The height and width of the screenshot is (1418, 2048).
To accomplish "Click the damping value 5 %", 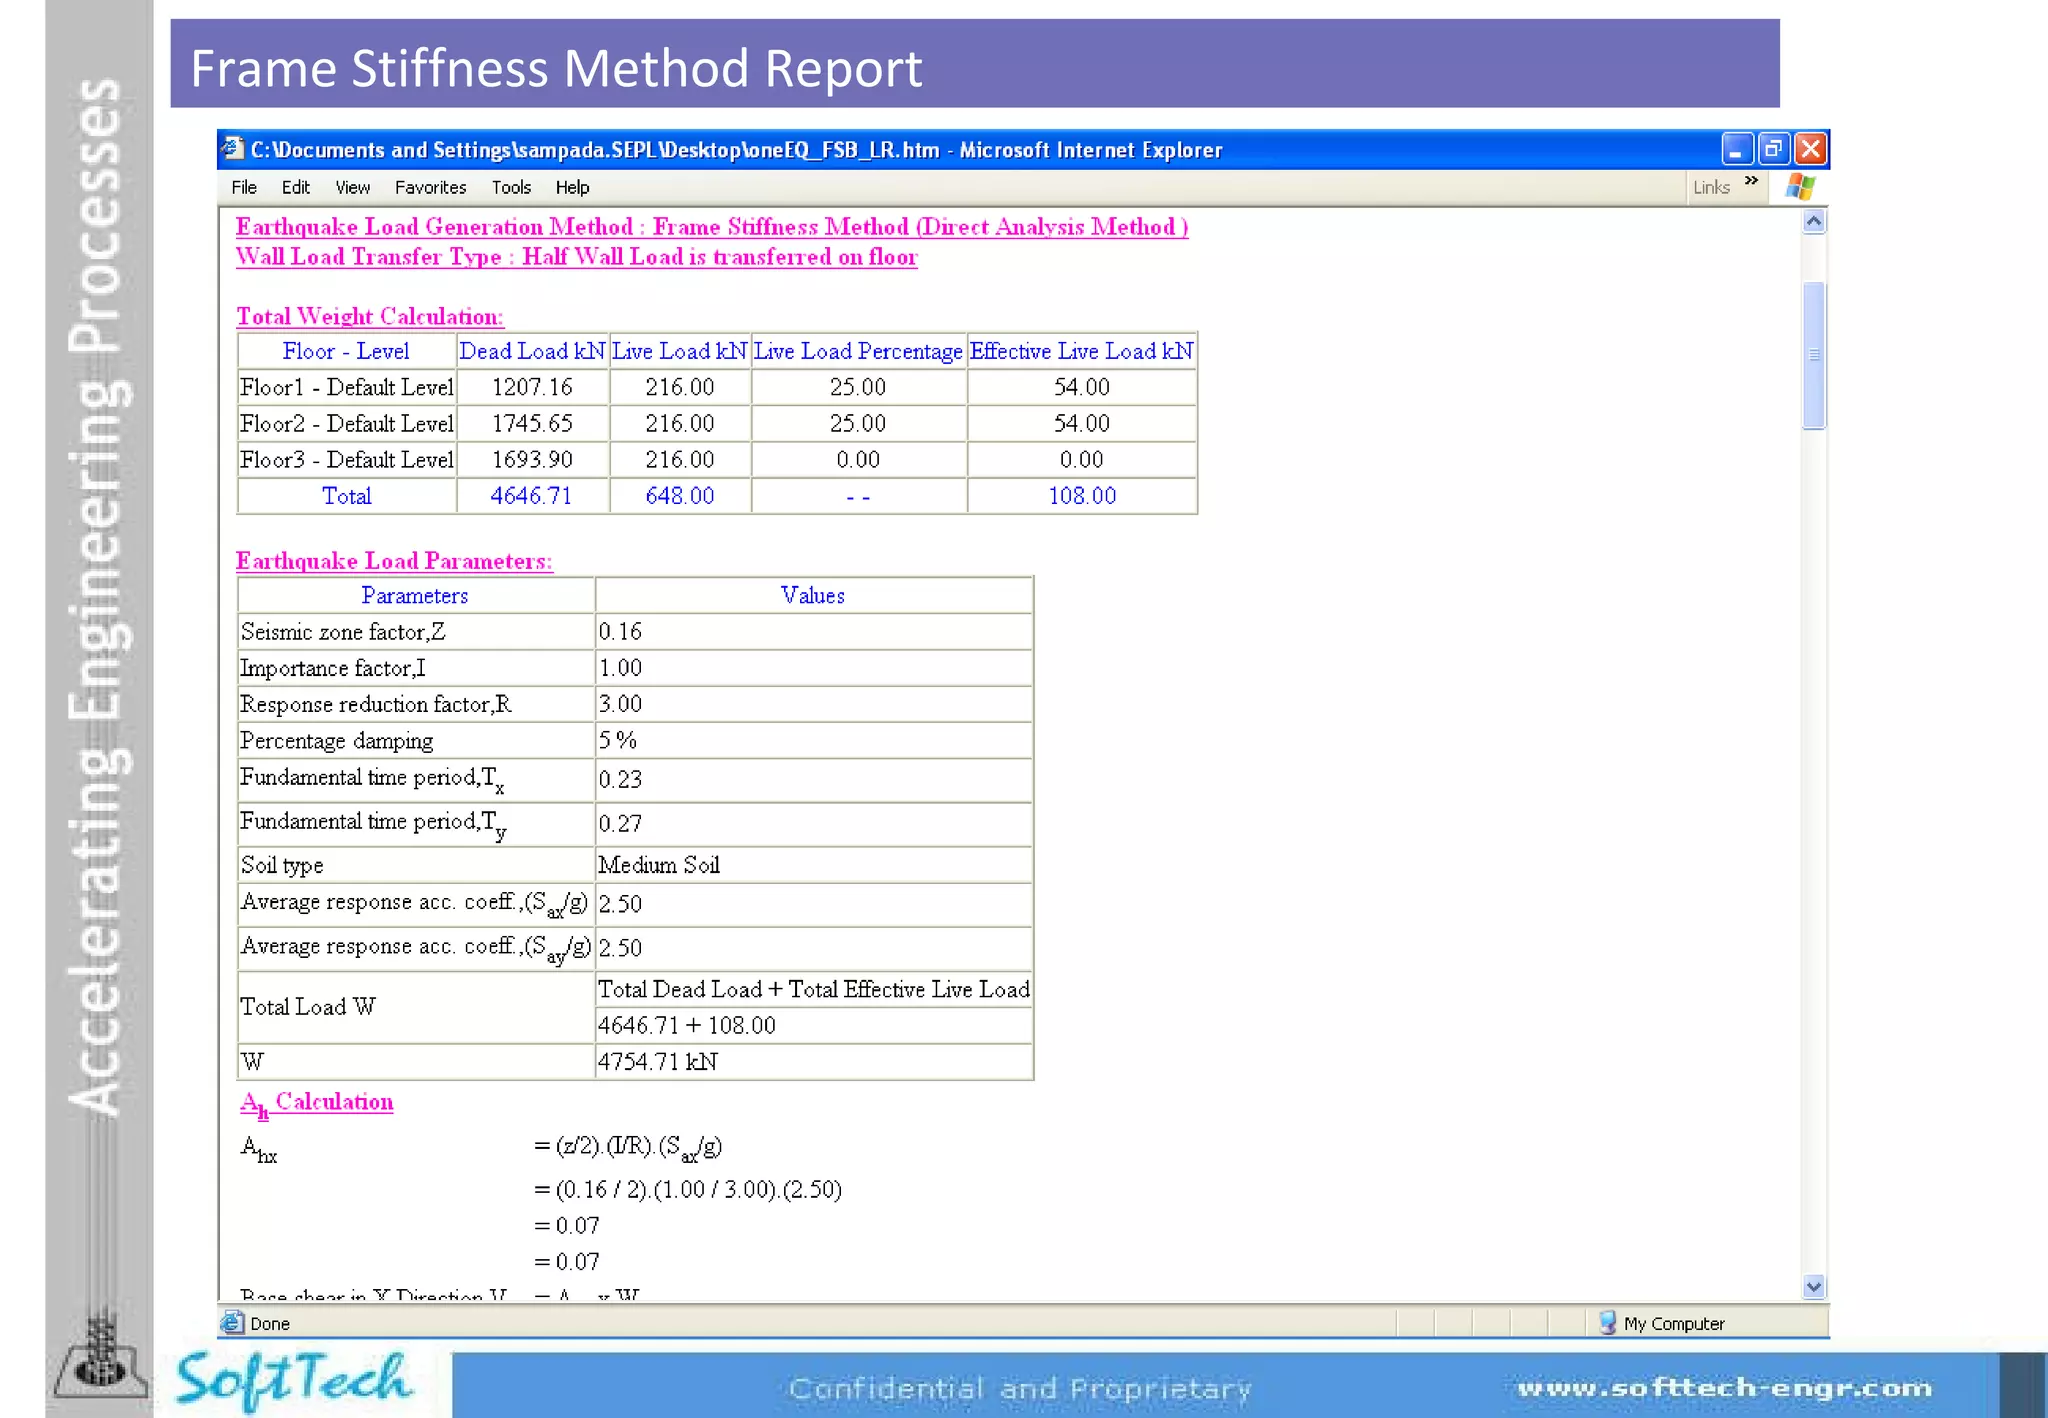I will (x=618, y=740).
